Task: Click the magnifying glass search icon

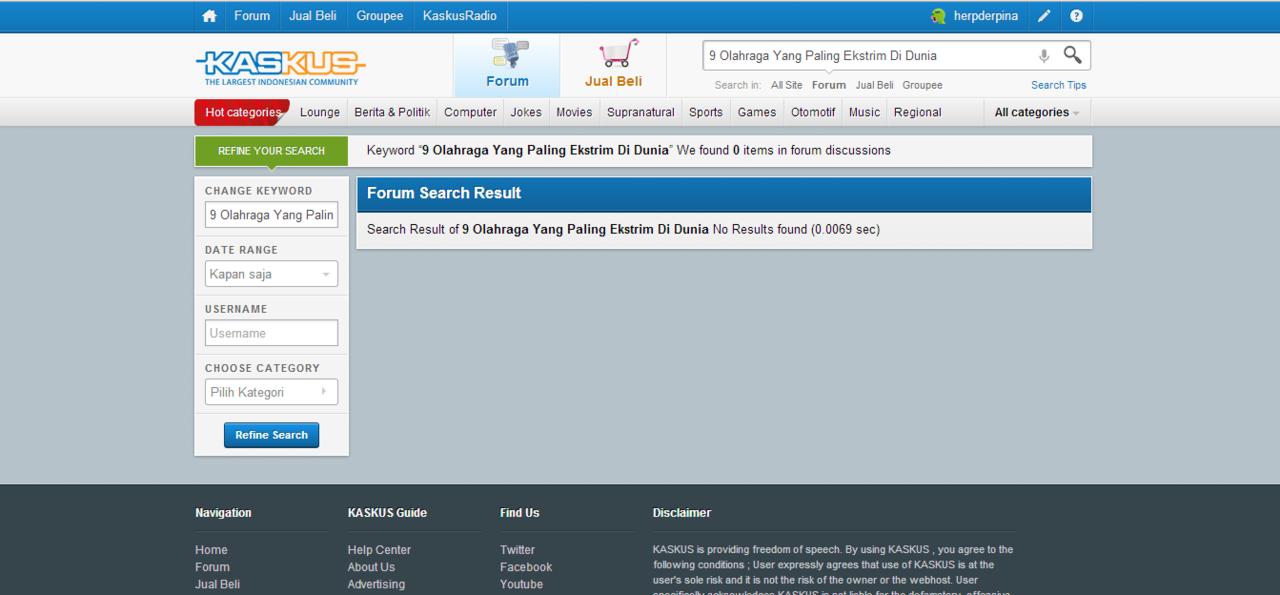Action: (1072, 55)
